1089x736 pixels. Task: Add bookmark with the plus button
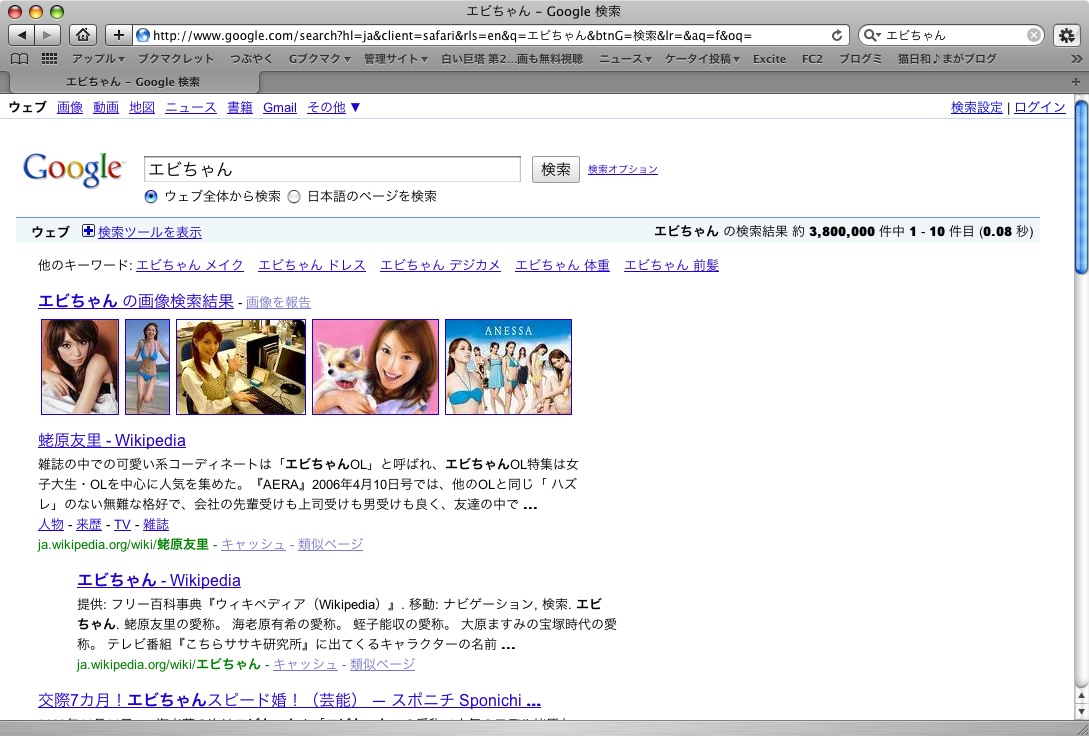pyautogui.click(x=119, y=35)
